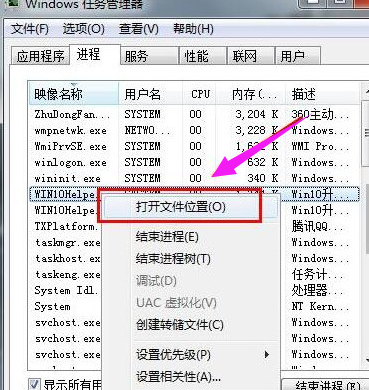The width and height of the screenshot is (369, 390).
Task: Click the 340 K memory cell
Action: [263, 178]
